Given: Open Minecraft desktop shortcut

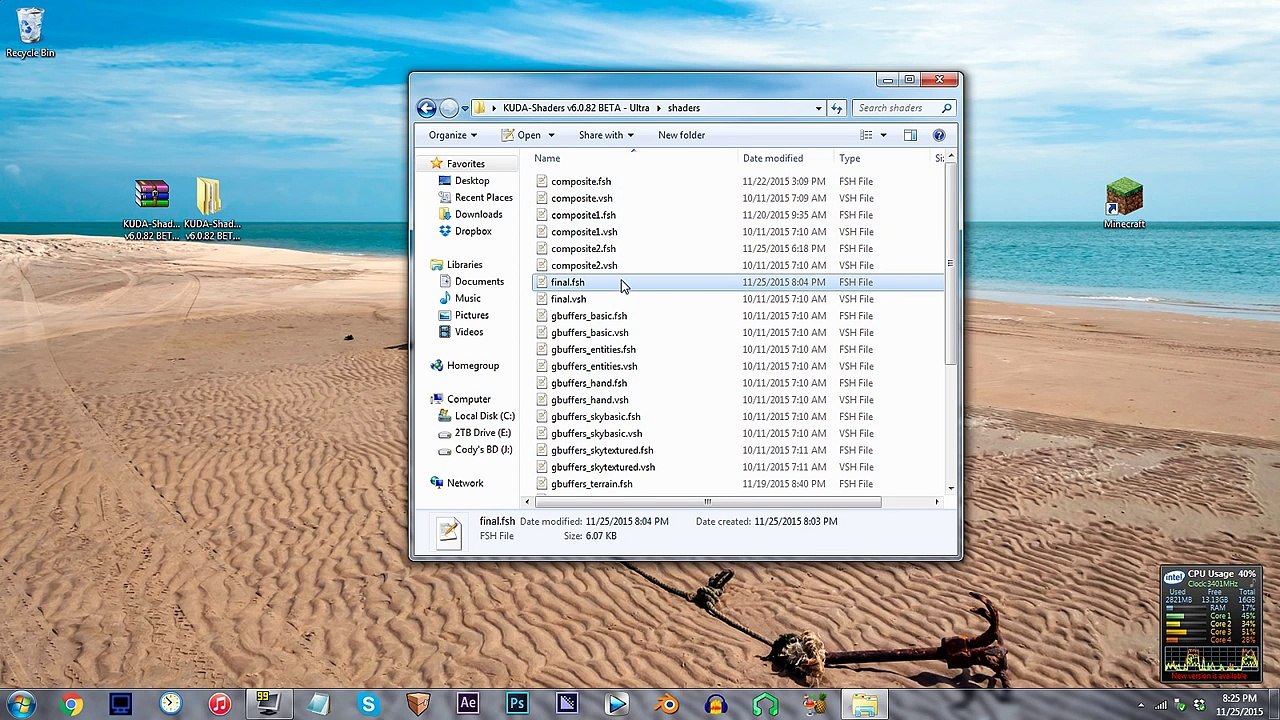Looking at the screenshot, I should [x=1124, y=203].
